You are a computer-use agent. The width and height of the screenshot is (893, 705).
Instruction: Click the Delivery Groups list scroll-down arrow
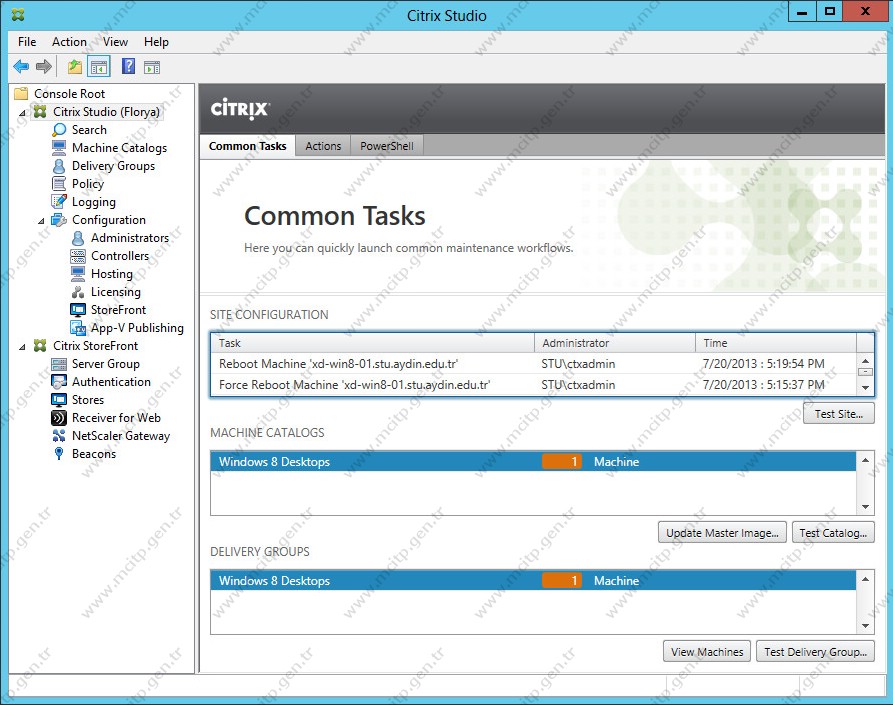[865, 626]
